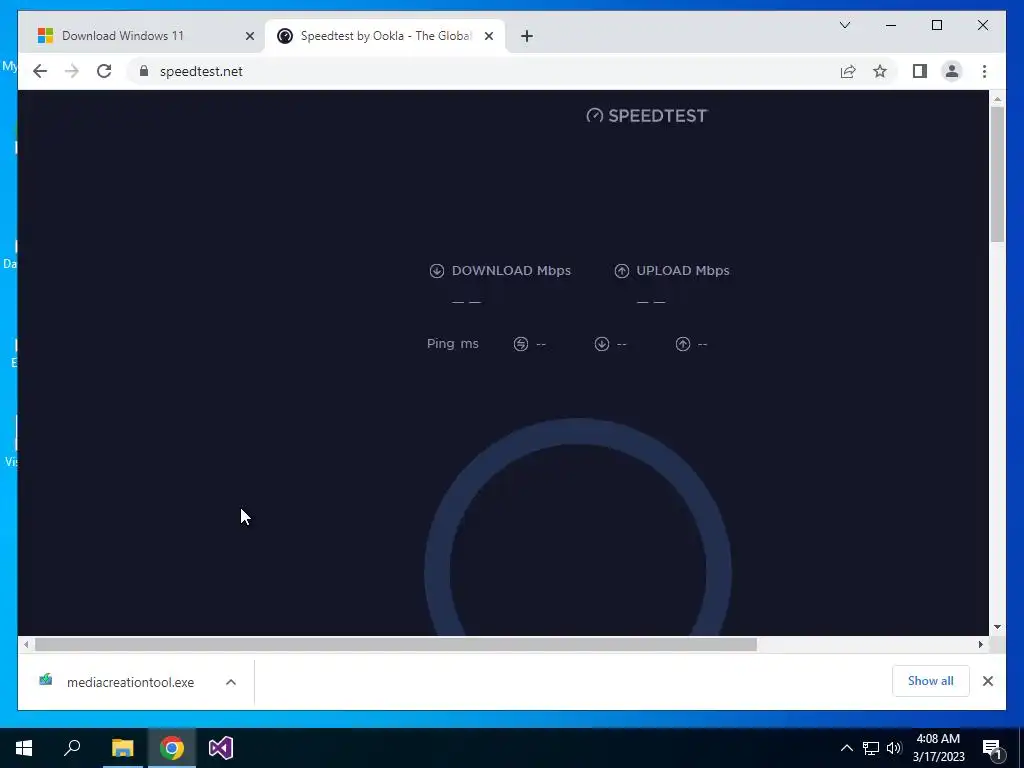This screenshot has width=1024, height=768.
Task: Open the notification center icon
Action: point(992,748)
